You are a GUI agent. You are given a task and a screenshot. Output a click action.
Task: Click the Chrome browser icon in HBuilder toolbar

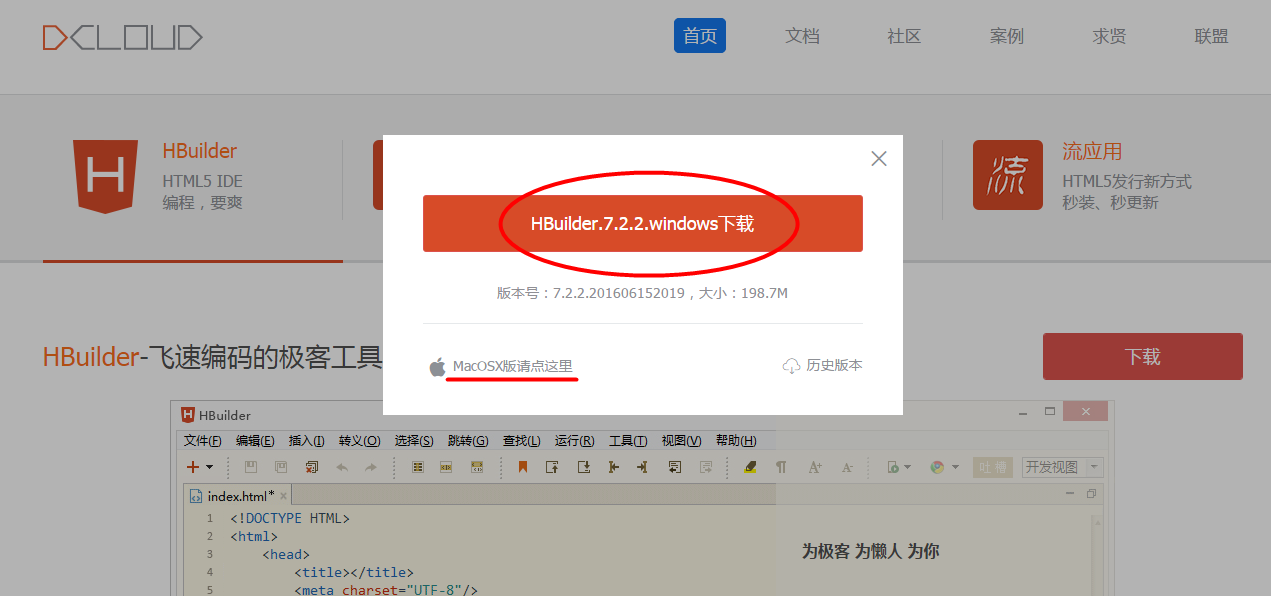(x=937, y=467)
